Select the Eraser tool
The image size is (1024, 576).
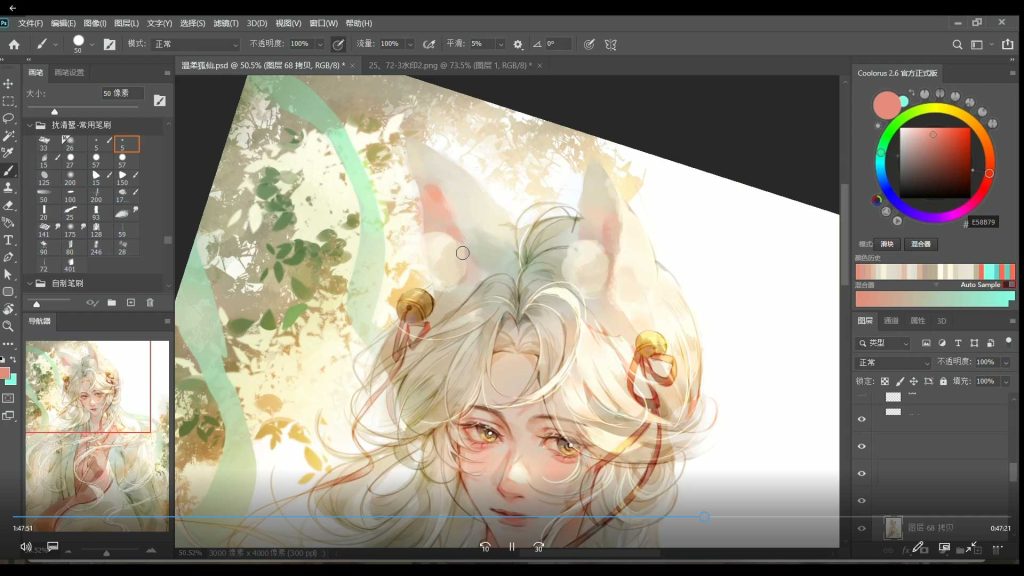[8, 205]
